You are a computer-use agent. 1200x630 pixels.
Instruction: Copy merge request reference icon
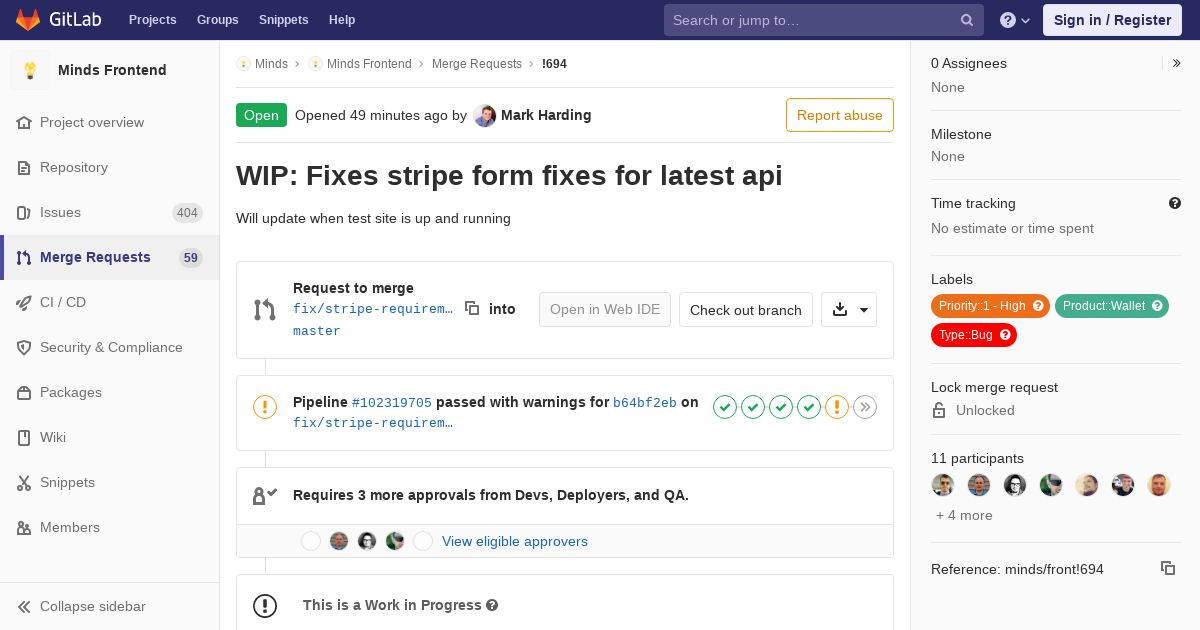[1168, 568]
